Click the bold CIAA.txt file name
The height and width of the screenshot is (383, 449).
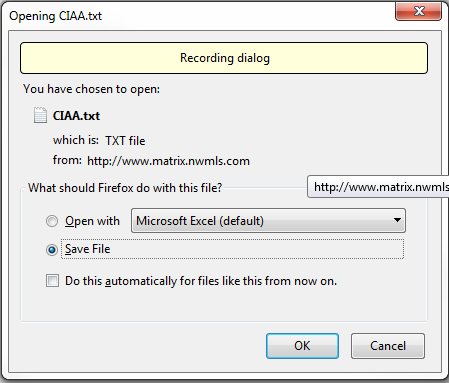coord(76,116)
